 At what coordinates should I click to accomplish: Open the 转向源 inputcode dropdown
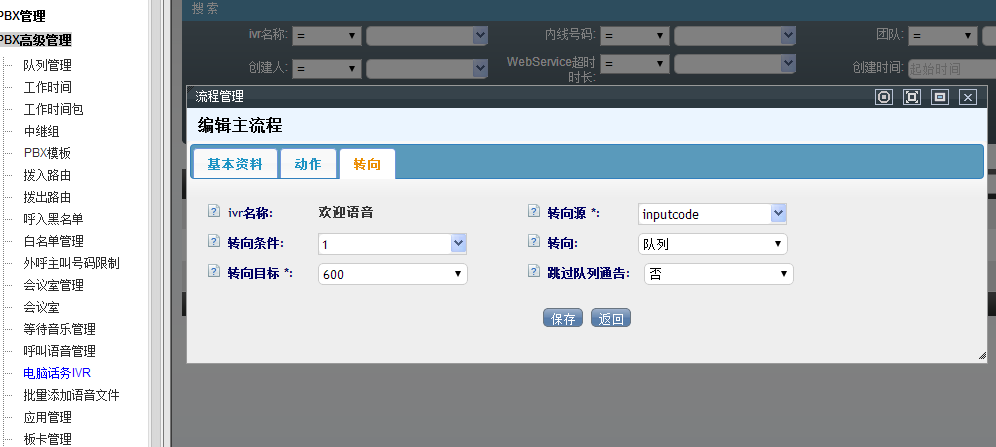[x=712, y=214]
